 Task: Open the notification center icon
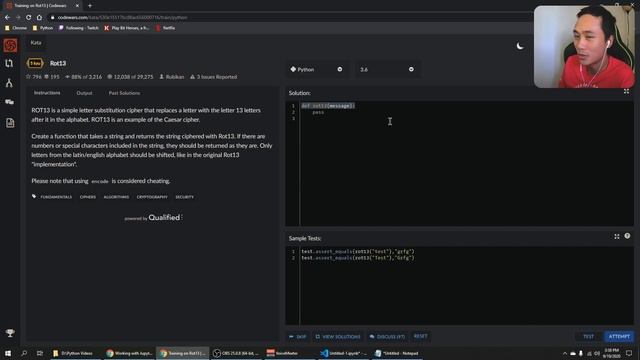pyautogui.click(x=629, y=353)
